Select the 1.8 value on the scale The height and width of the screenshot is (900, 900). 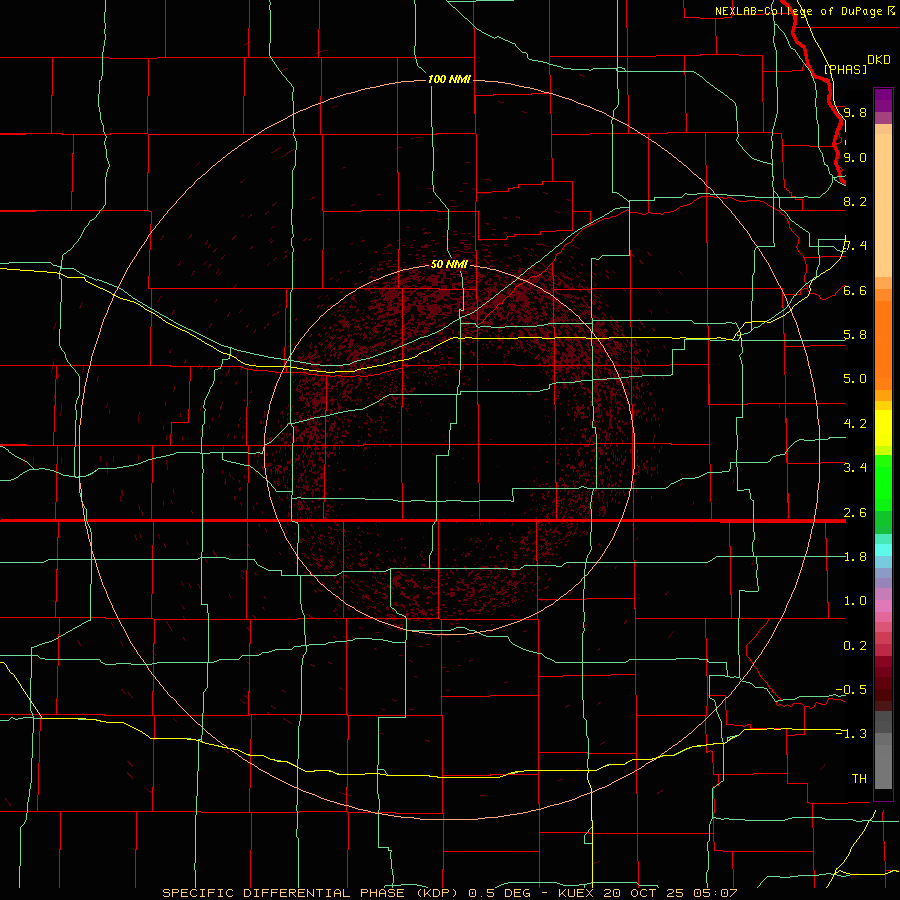click(x=855, y=557)
